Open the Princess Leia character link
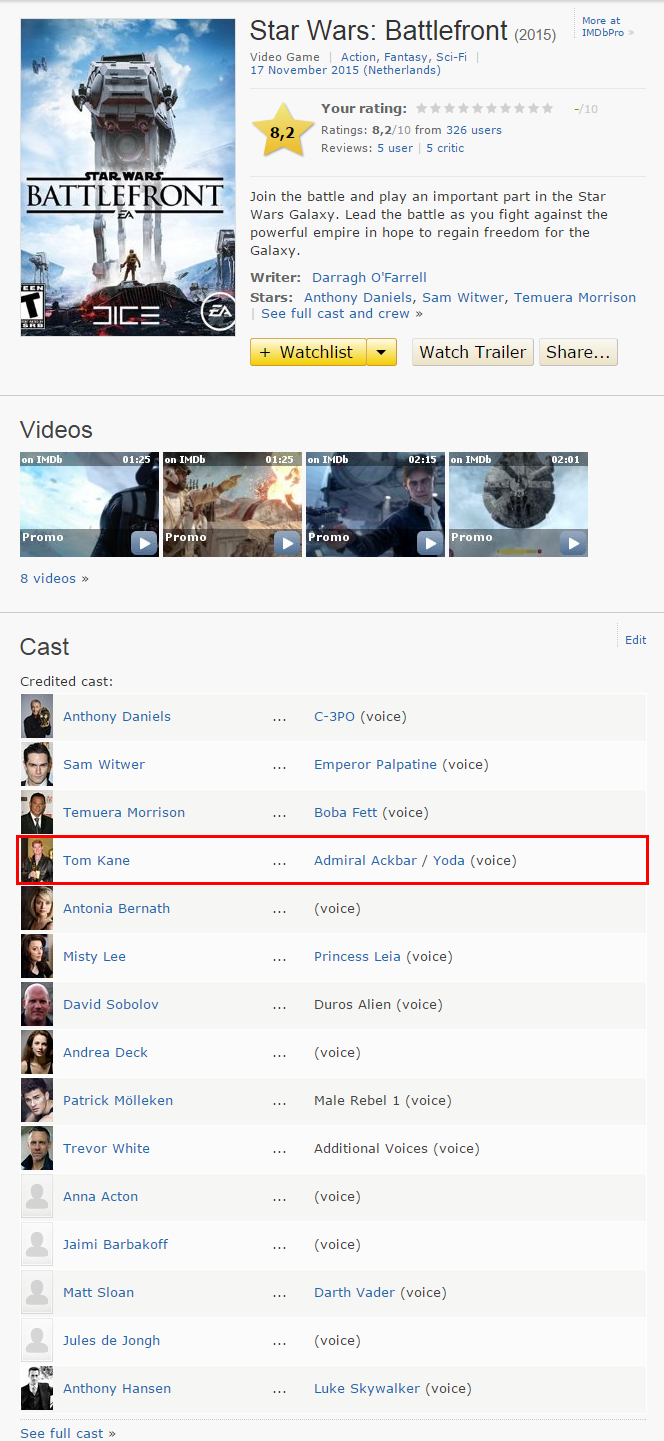 [x=357, y=956]
